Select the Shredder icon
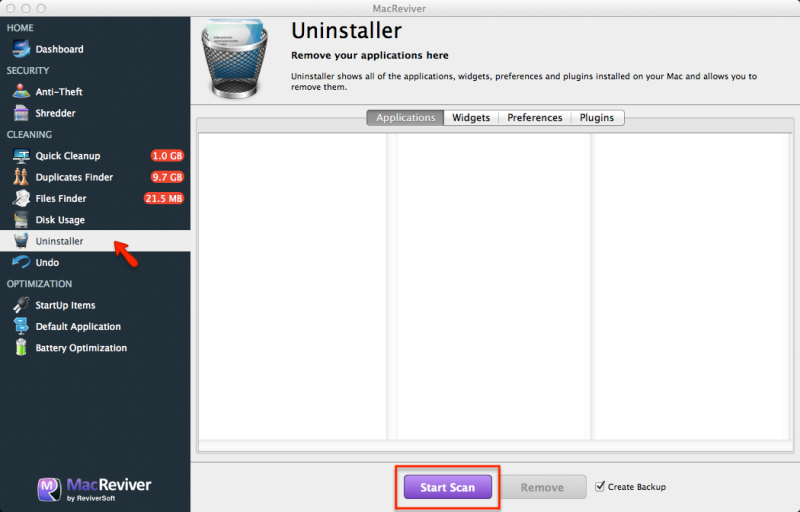Image resolution: width=800 pixels, height=512 pixels. coord(21,113)
